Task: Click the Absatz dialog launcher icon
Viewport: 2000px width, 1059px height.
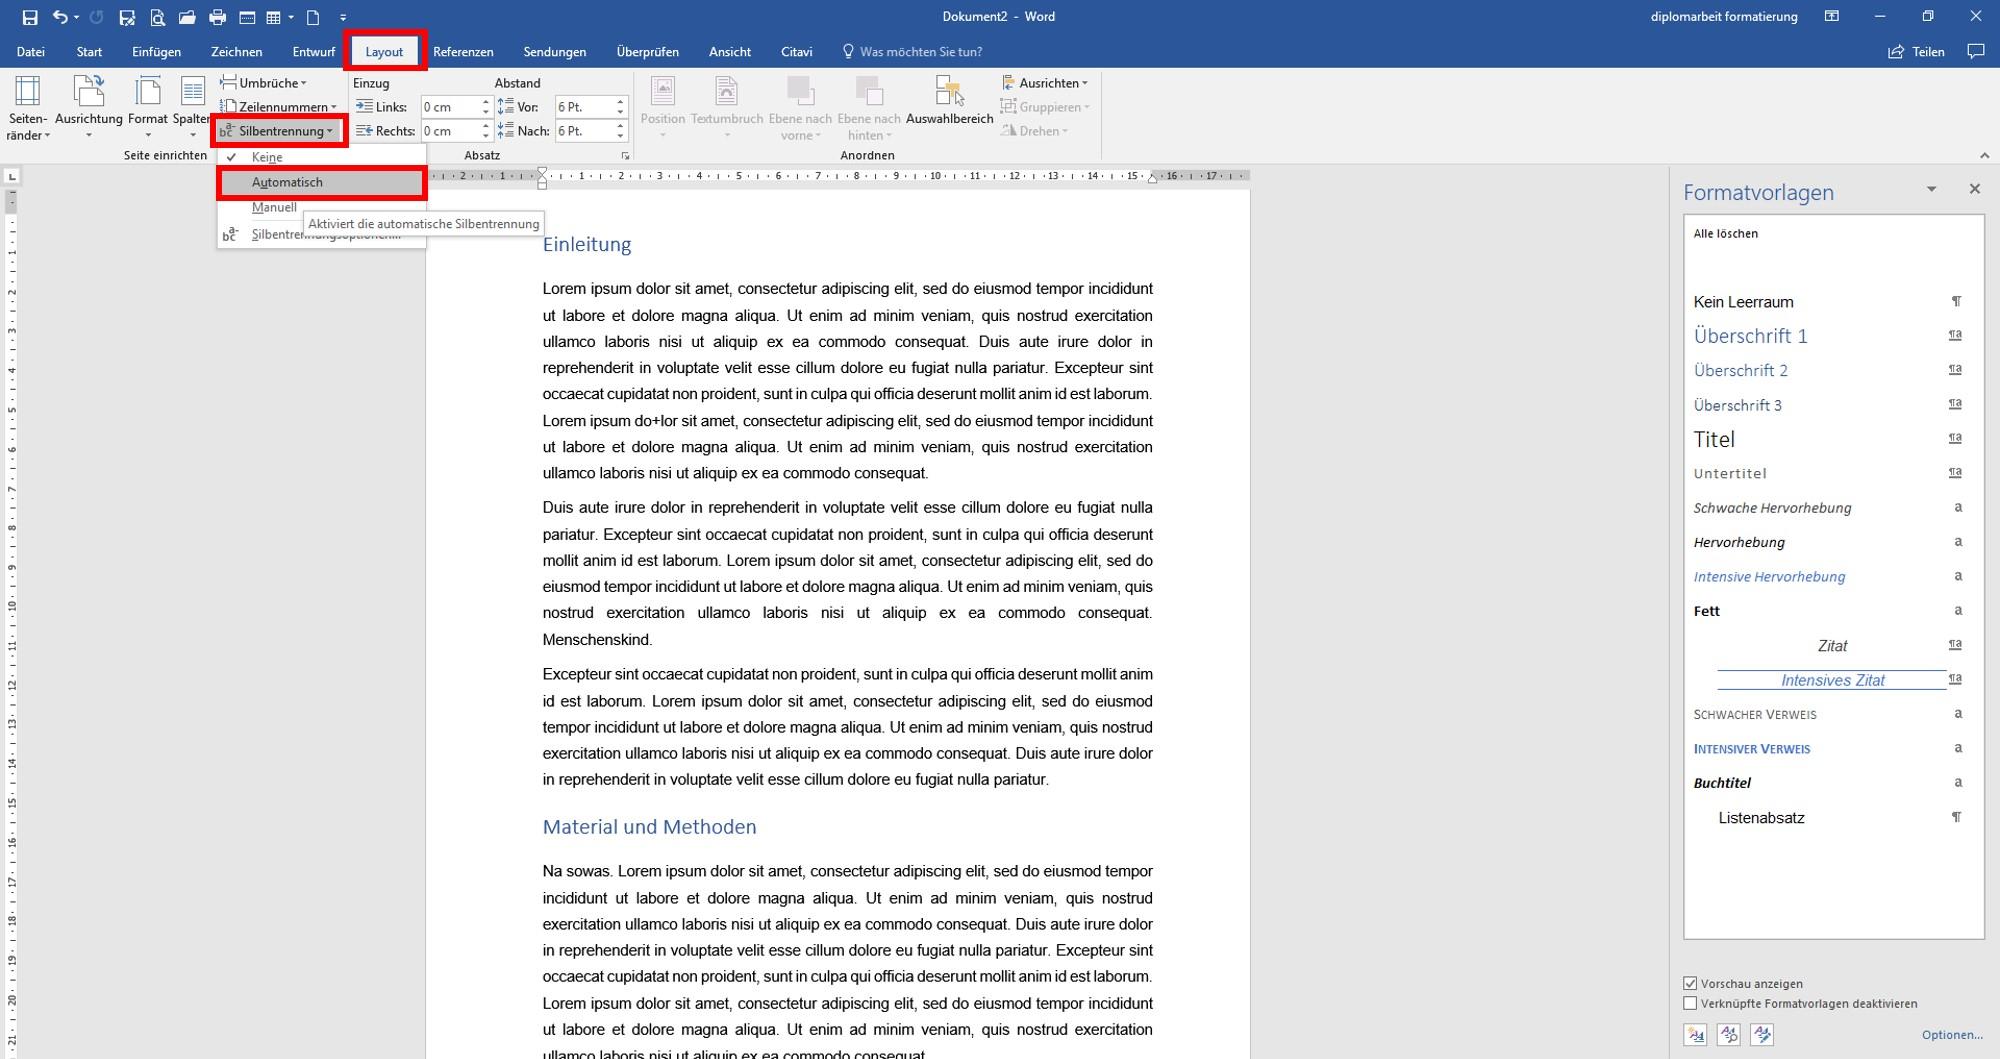Action: pyautogui.click(x=625, y=156)
